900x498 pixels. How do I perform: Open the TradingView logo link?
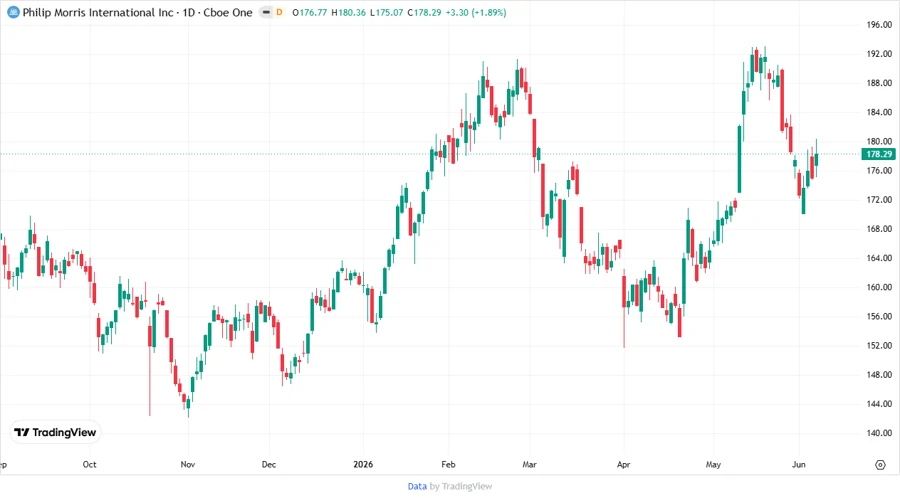click(55, 433)
